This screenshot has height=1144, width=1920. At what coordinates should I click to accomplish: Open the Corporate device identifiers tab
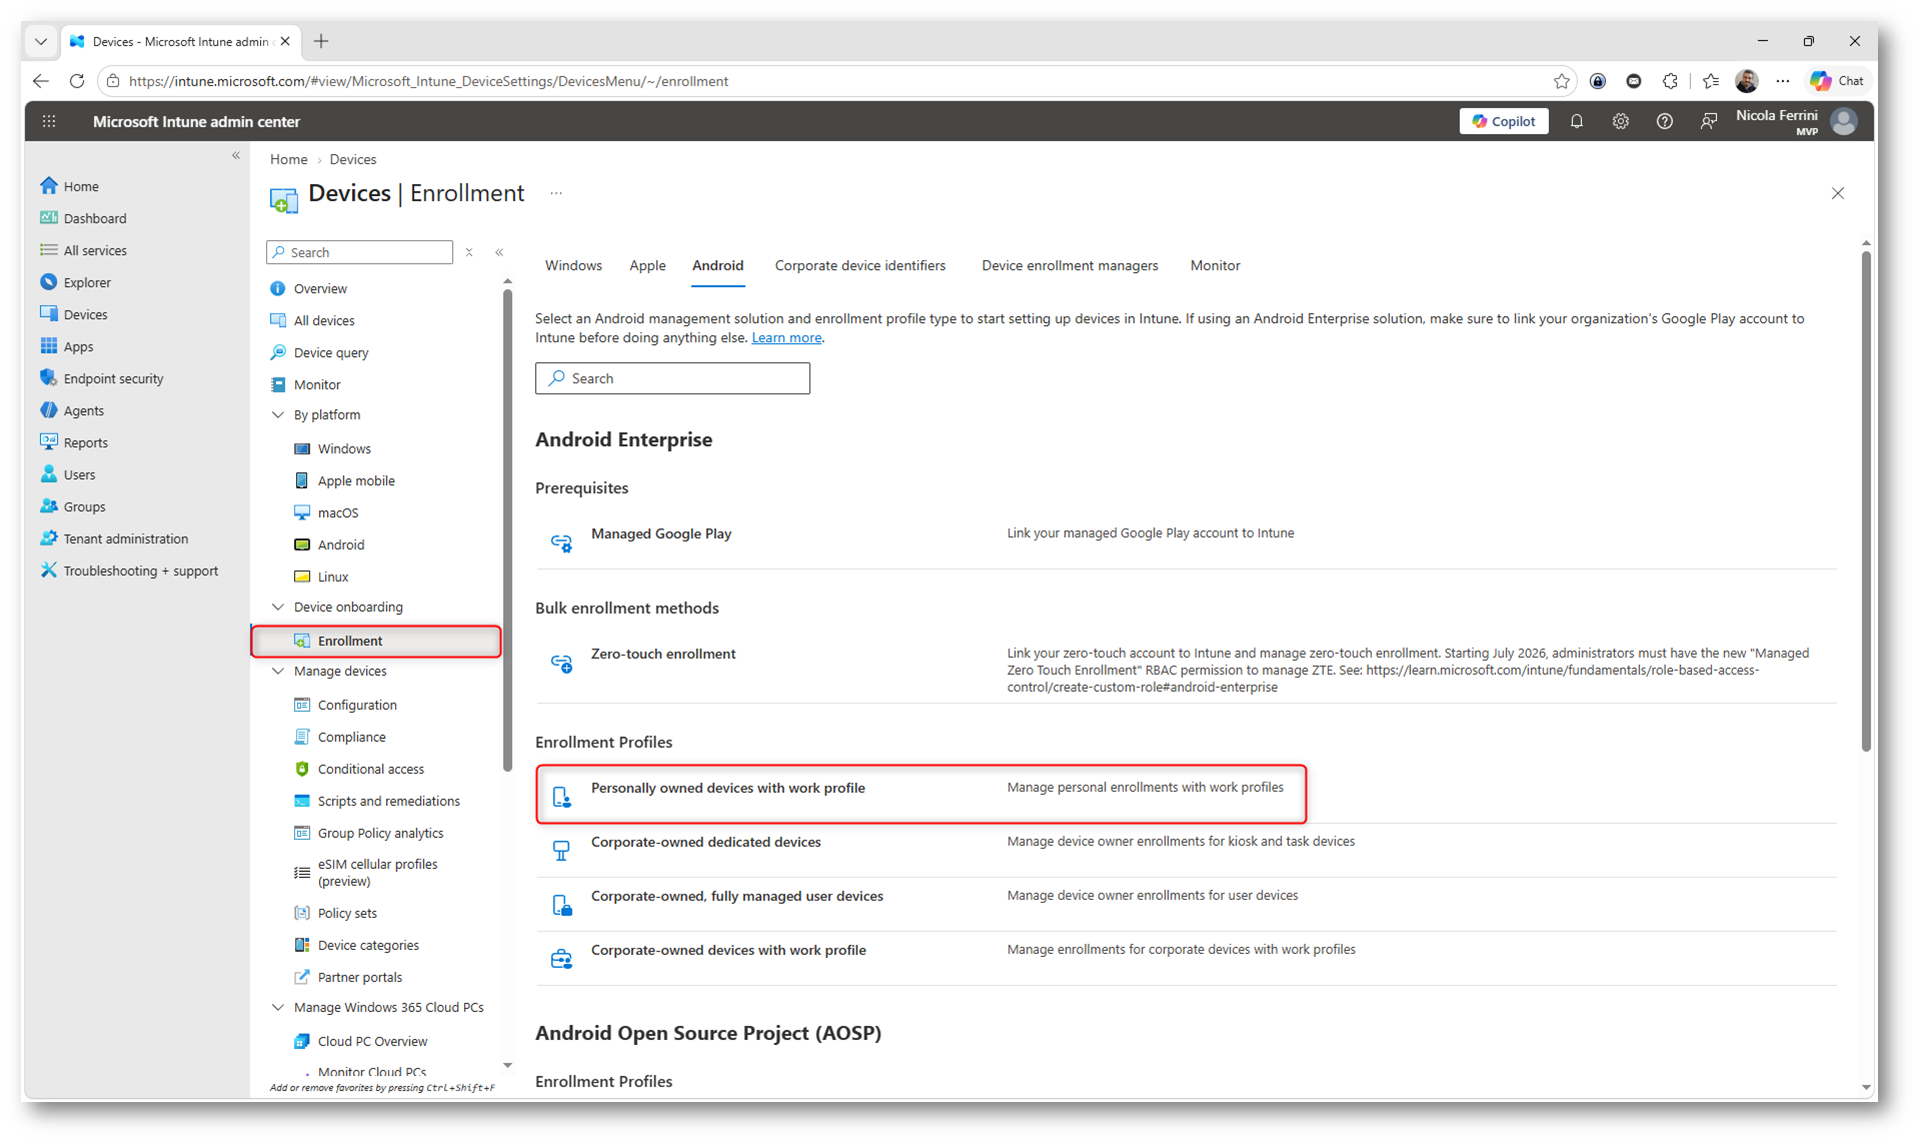click(x=860, y=266)
